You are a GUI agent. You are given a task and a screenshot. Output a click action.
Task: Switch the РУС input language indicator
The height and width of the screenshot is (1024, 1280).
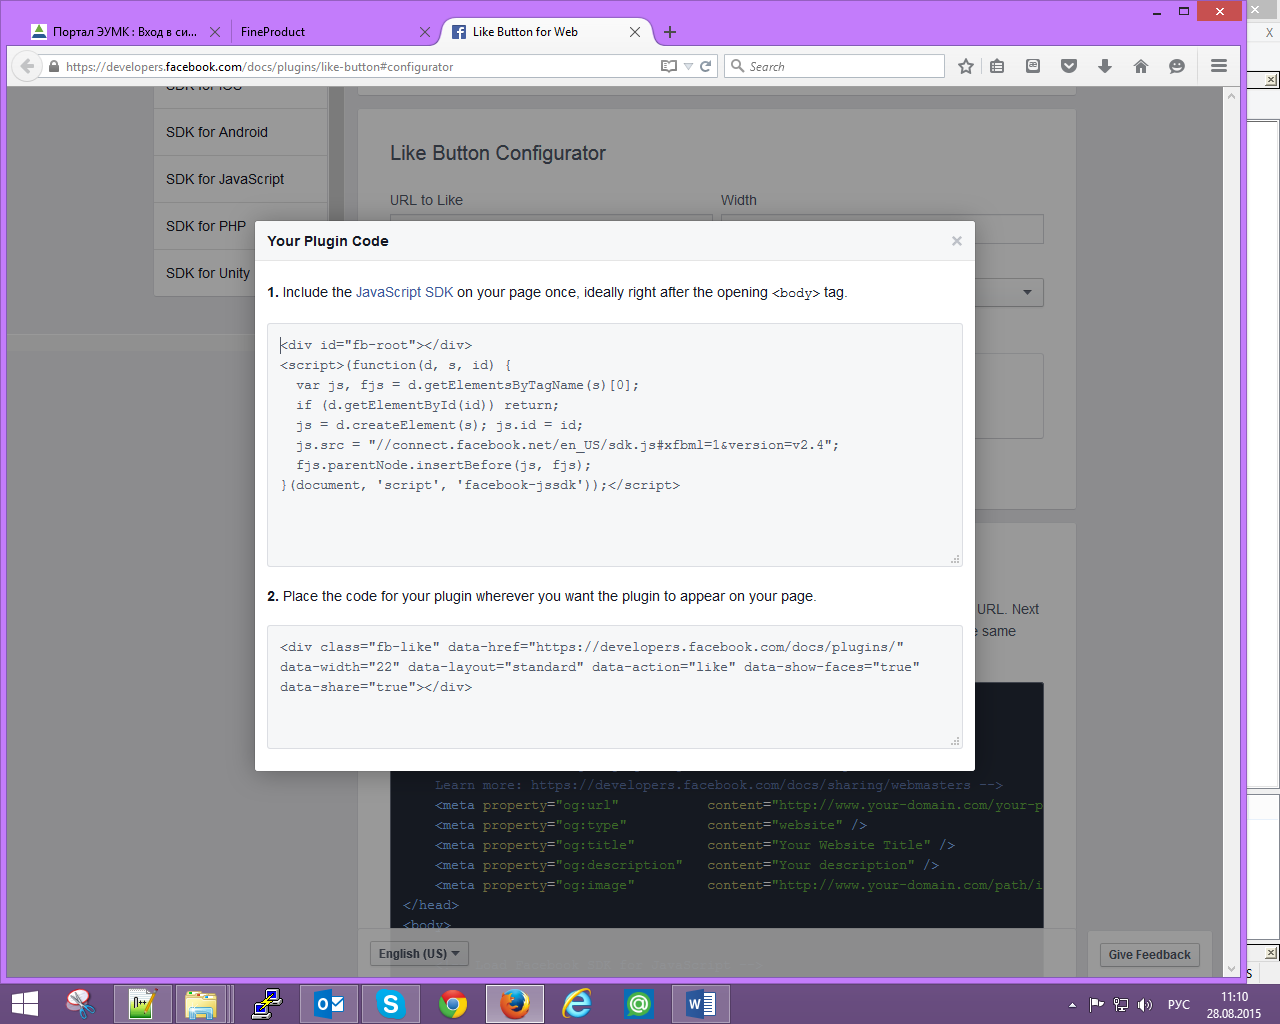pos(1179,1005)
